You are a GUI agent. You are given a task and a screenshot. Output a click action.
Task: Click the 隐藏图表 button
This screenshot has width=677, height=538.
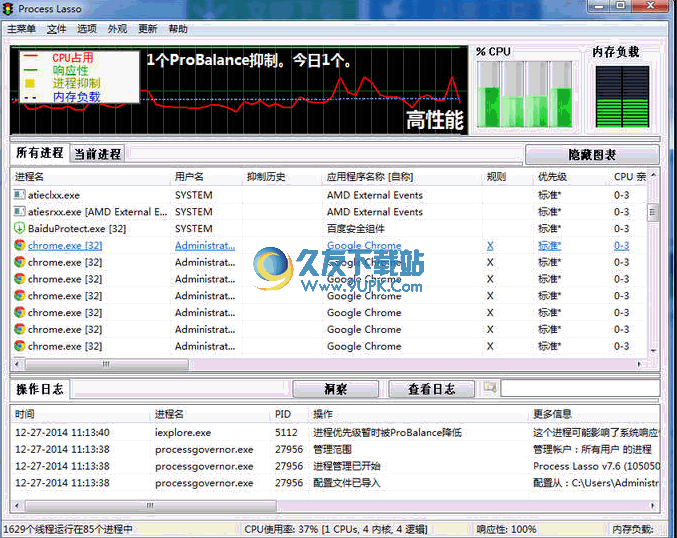coord(592,155)
